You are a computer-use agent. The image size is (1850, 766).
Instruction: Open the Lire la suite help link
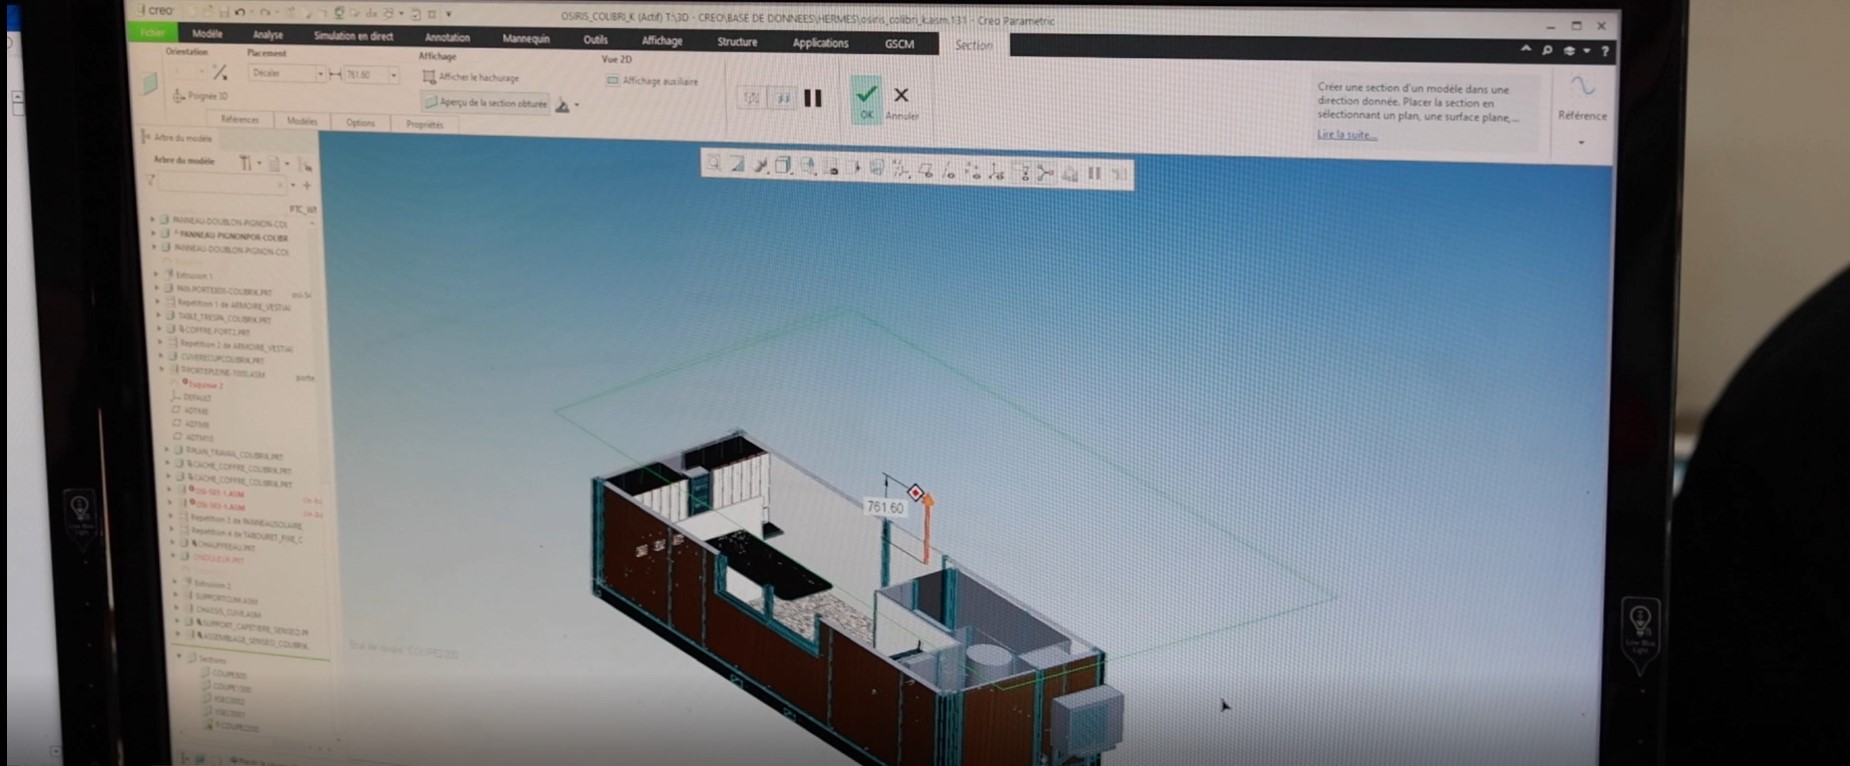click(1346, 135)
